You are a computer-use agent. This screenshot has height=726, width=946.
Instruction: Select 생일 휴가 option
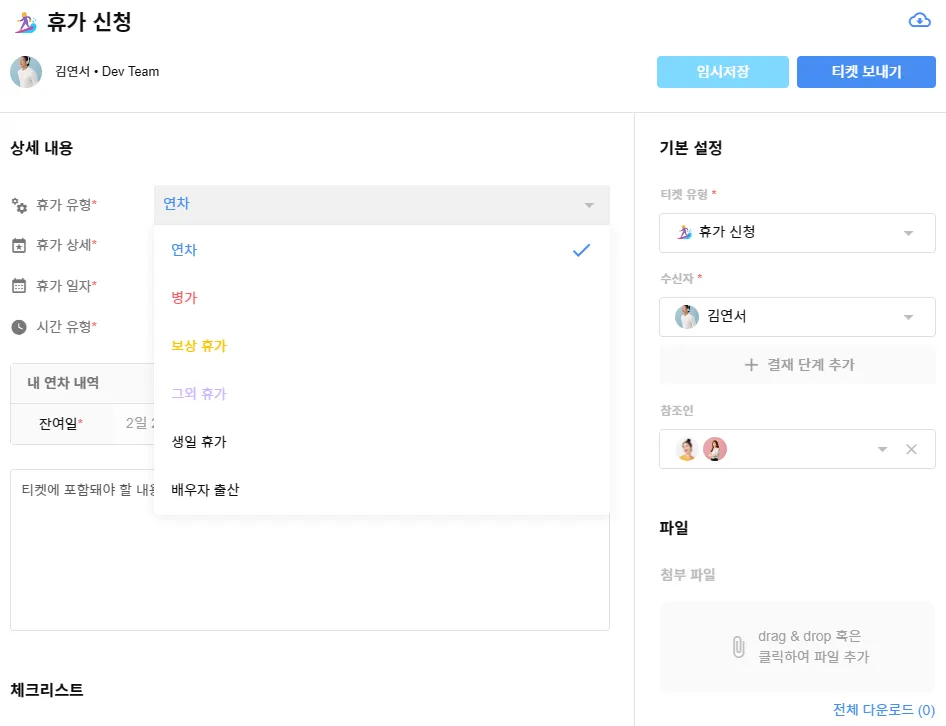coord(199,442)
